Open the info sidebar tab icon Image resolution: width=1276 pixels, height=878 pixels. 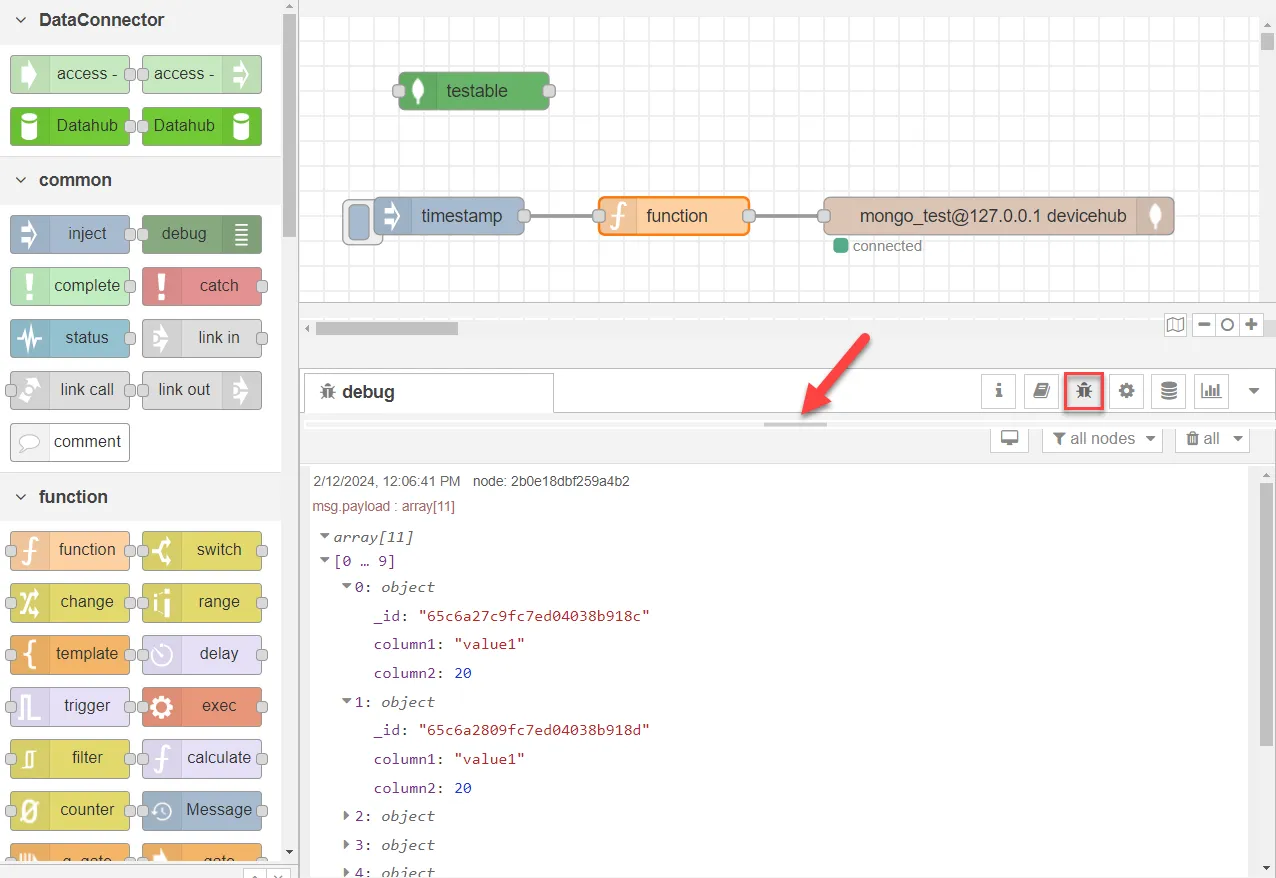[998, 391]
